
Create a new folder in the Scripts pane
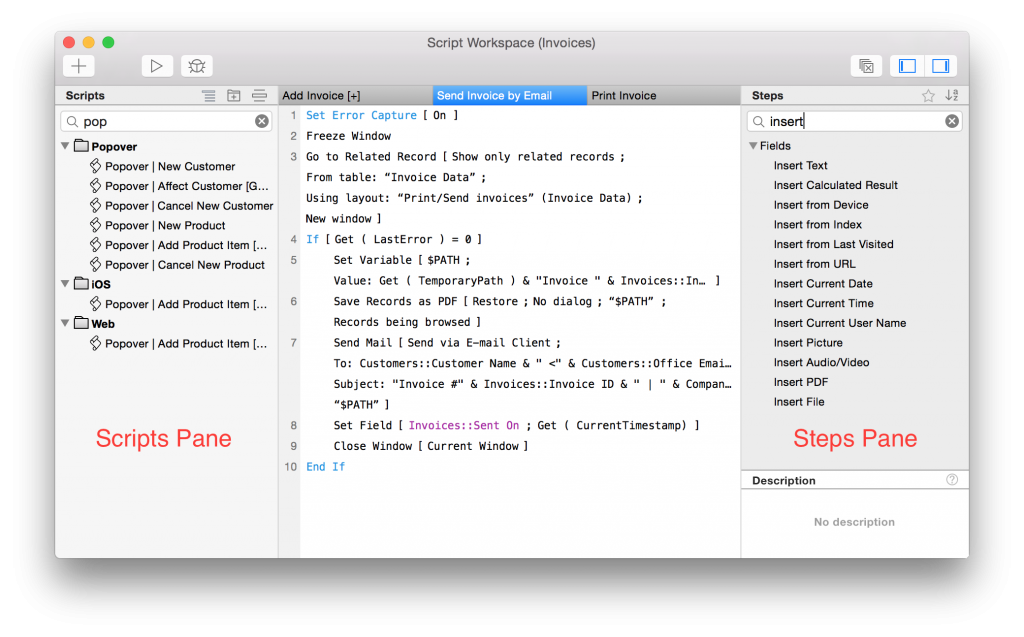(233, 95)
